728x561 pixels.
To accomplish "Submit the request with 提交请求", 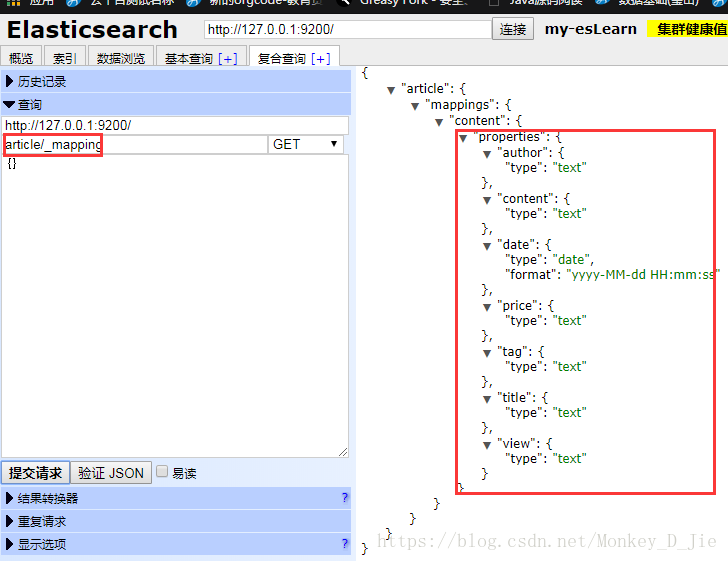I will coord(35,473).
